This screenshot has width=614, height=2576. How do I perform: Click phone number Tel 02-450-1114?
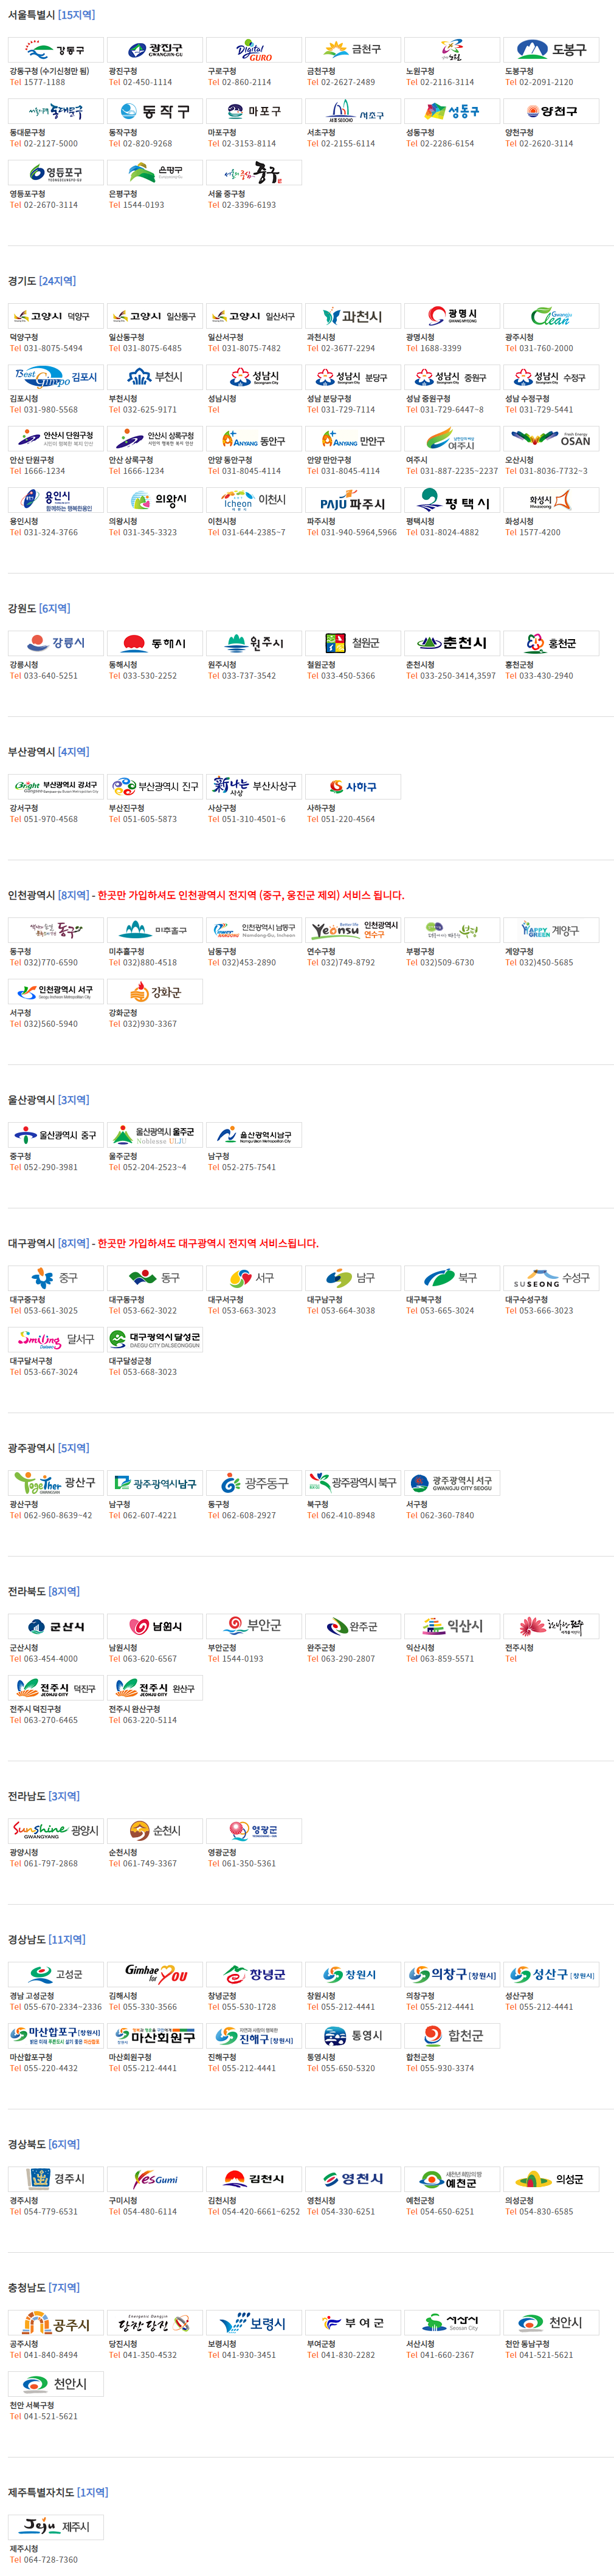[140, 82]
